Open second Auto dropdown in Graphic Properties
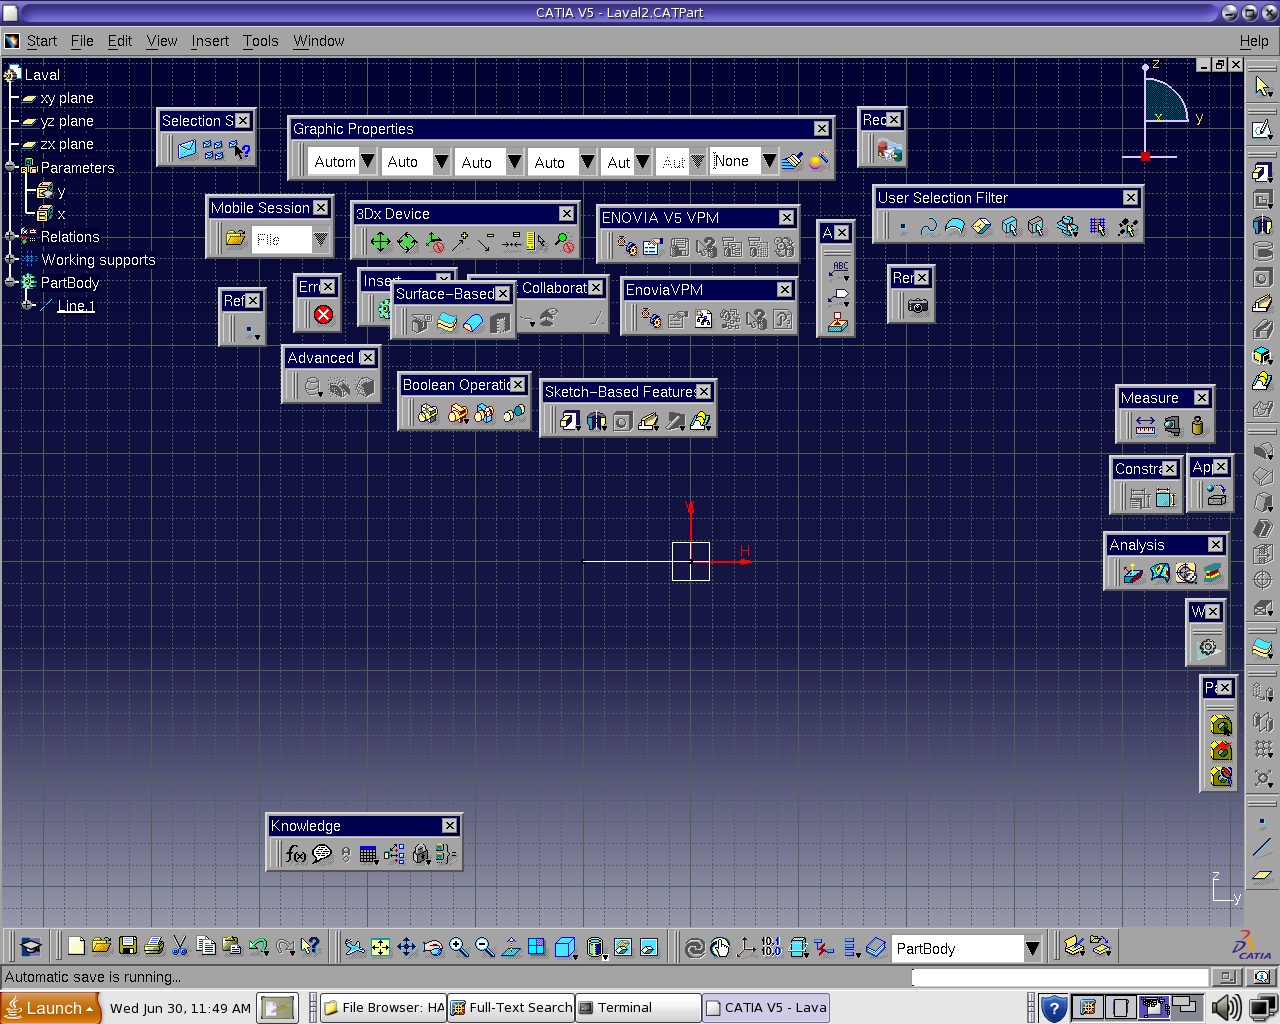 515,161
